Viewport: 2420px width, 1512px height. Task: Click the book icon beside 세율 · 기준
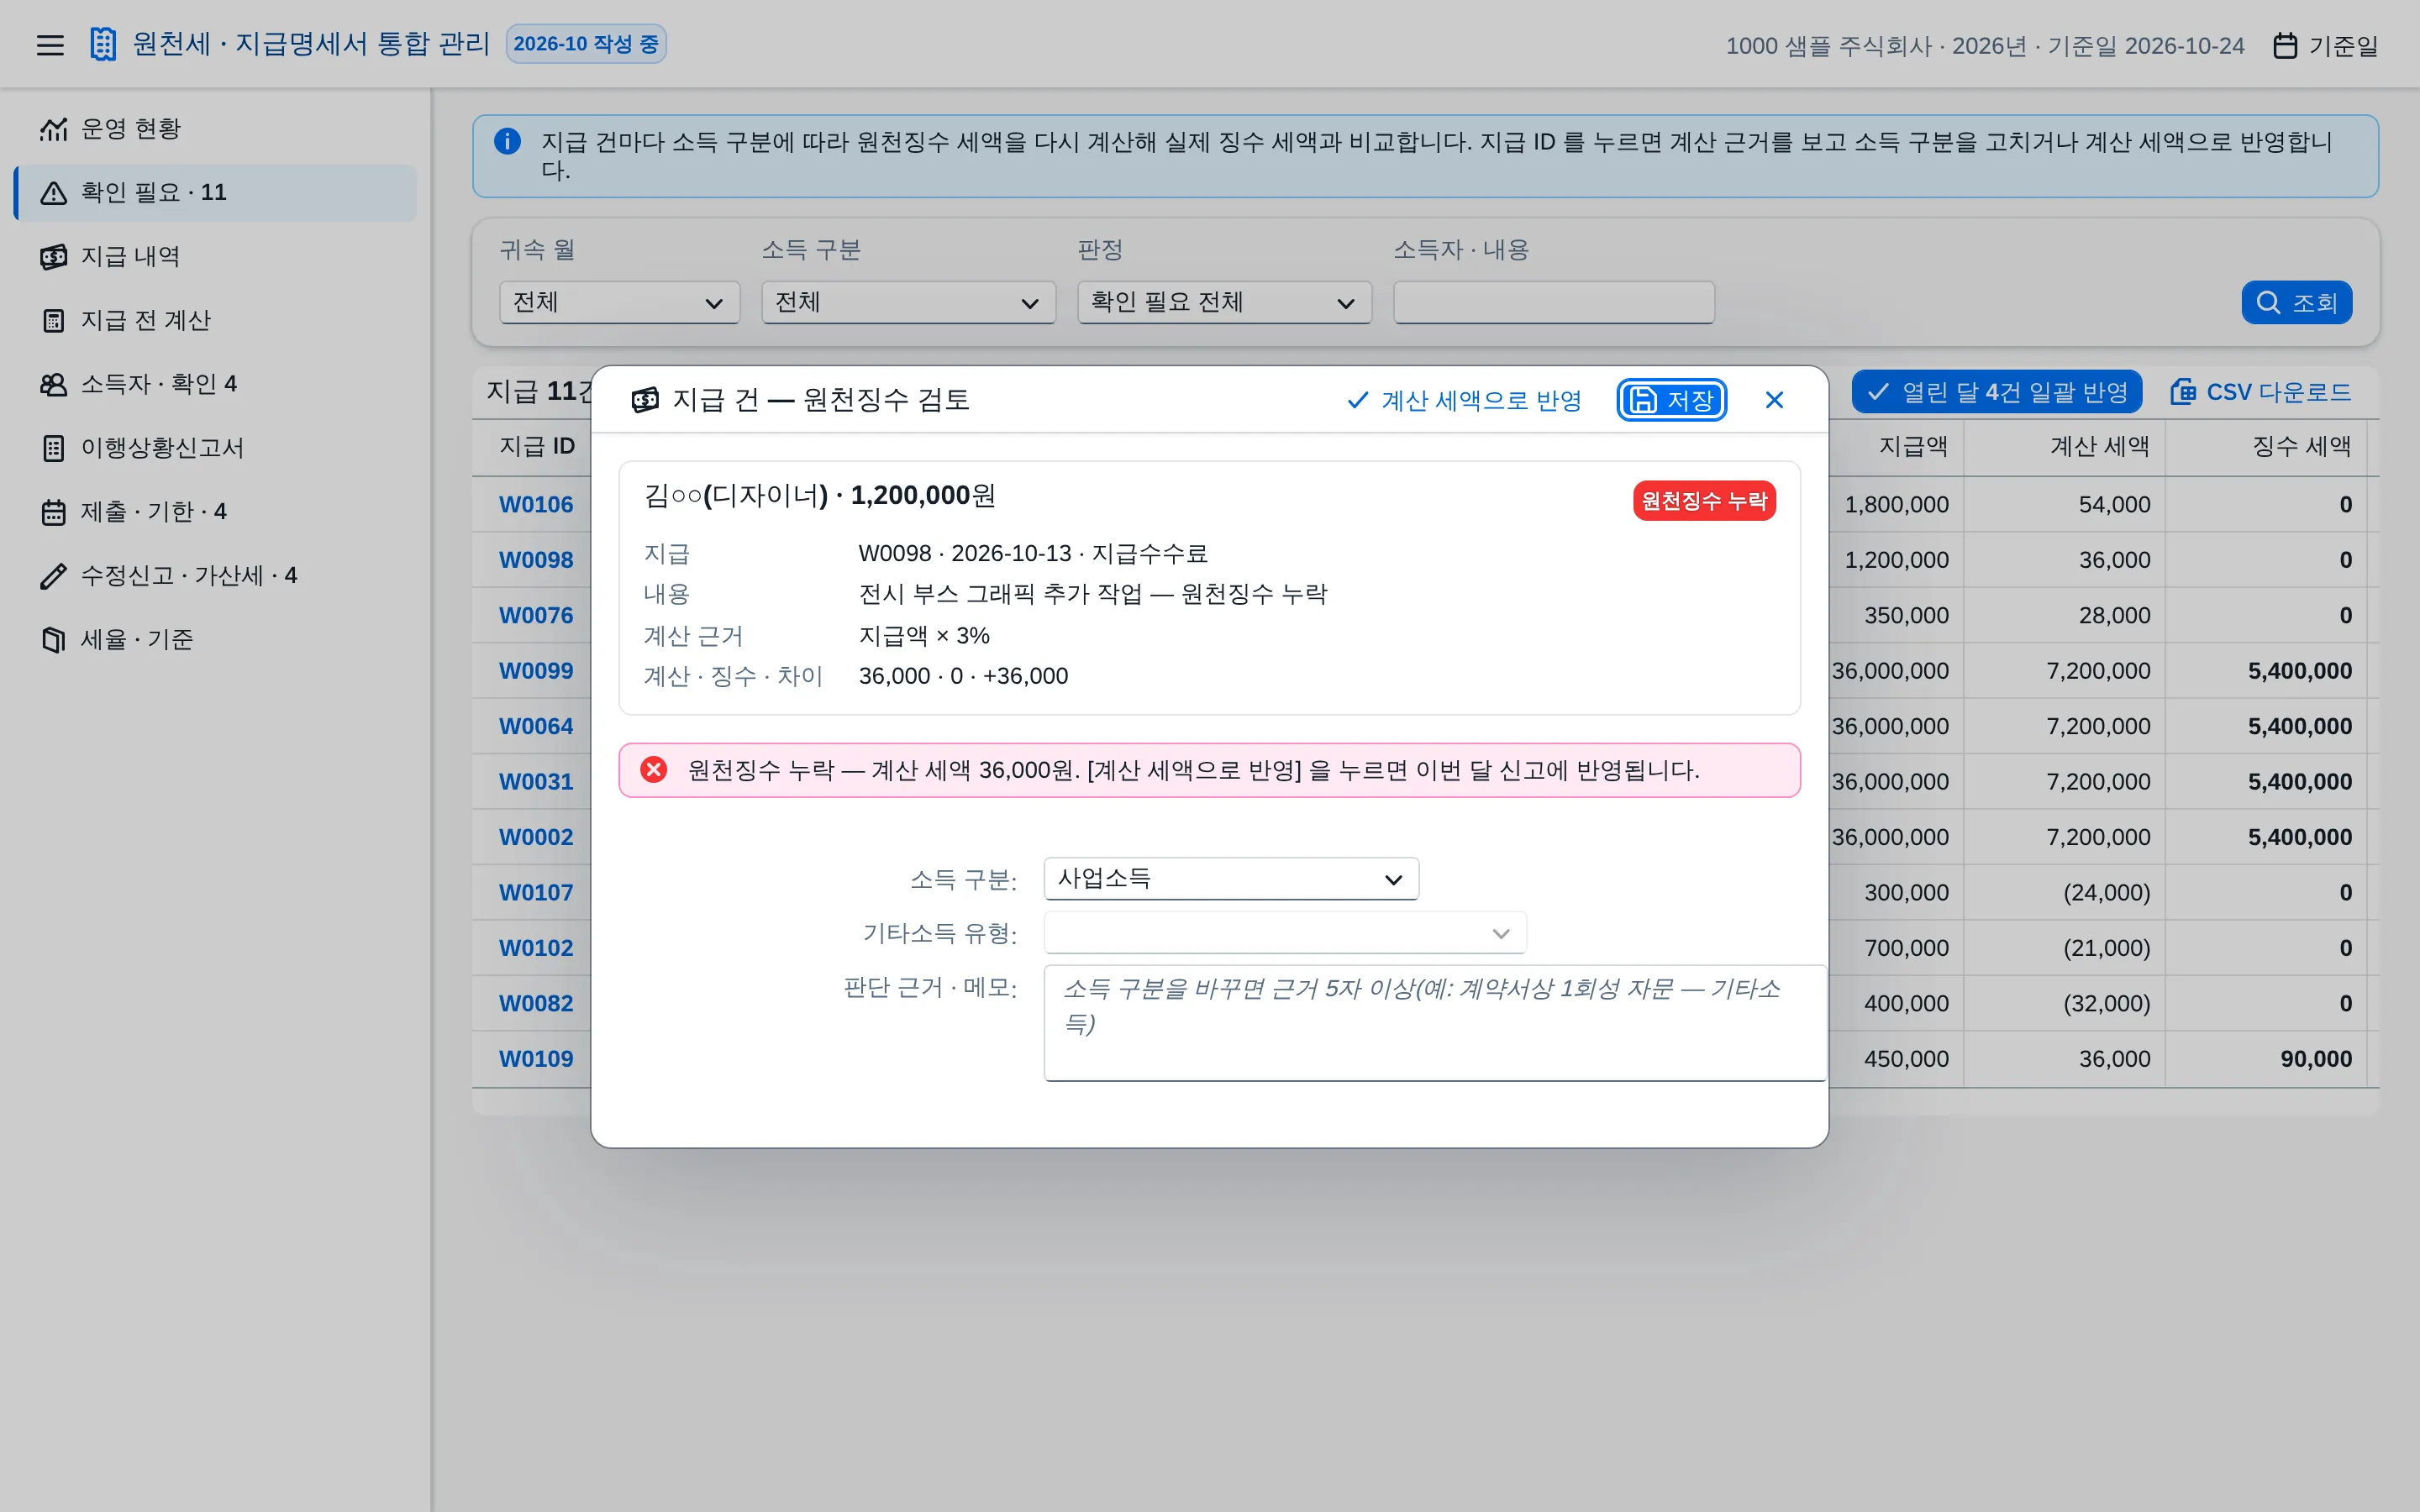[54, 640]
